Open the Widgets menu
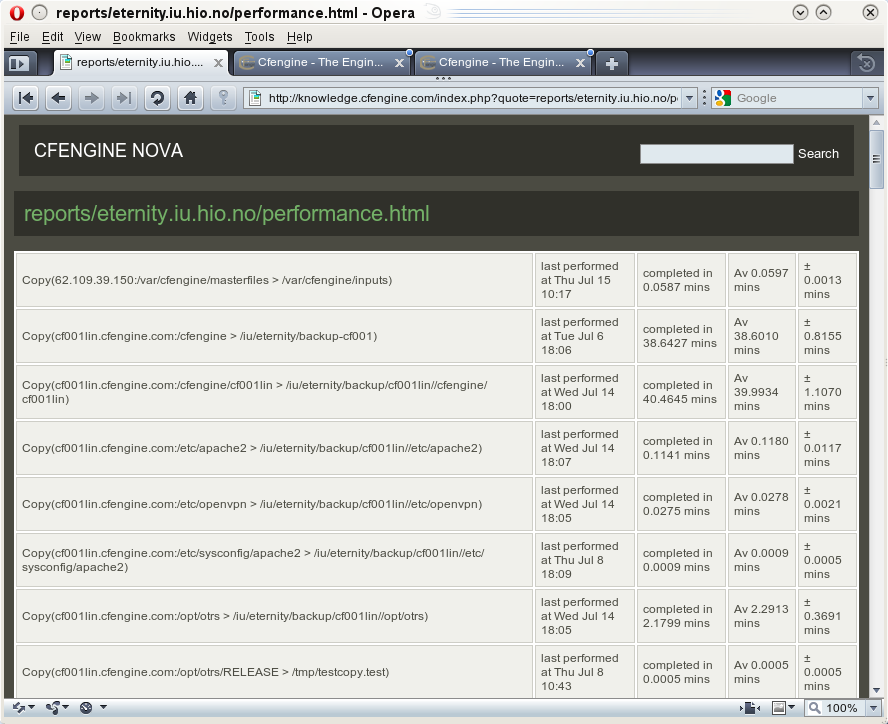The width and height of the screenshot is (888, 724). click(210, 37)
